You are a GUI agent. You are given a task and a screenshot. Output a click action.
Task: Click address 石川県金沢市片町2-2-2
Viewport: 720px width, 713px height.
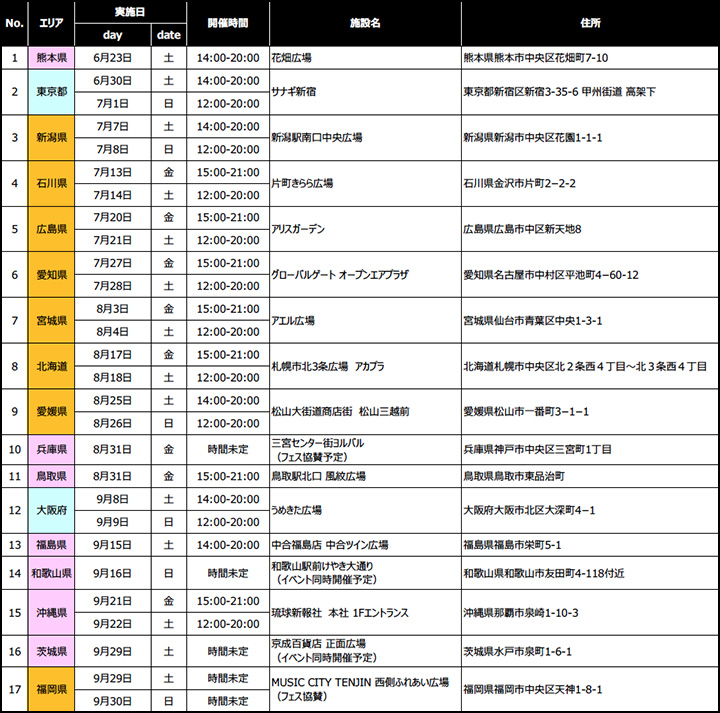(519, 183)
